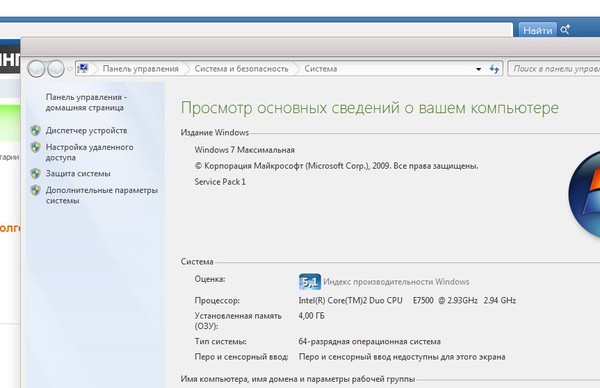Screen dimensions: 600x388
Task: Click shield icon beside 'Диспетчер устройств'
Action: [36, 130]
